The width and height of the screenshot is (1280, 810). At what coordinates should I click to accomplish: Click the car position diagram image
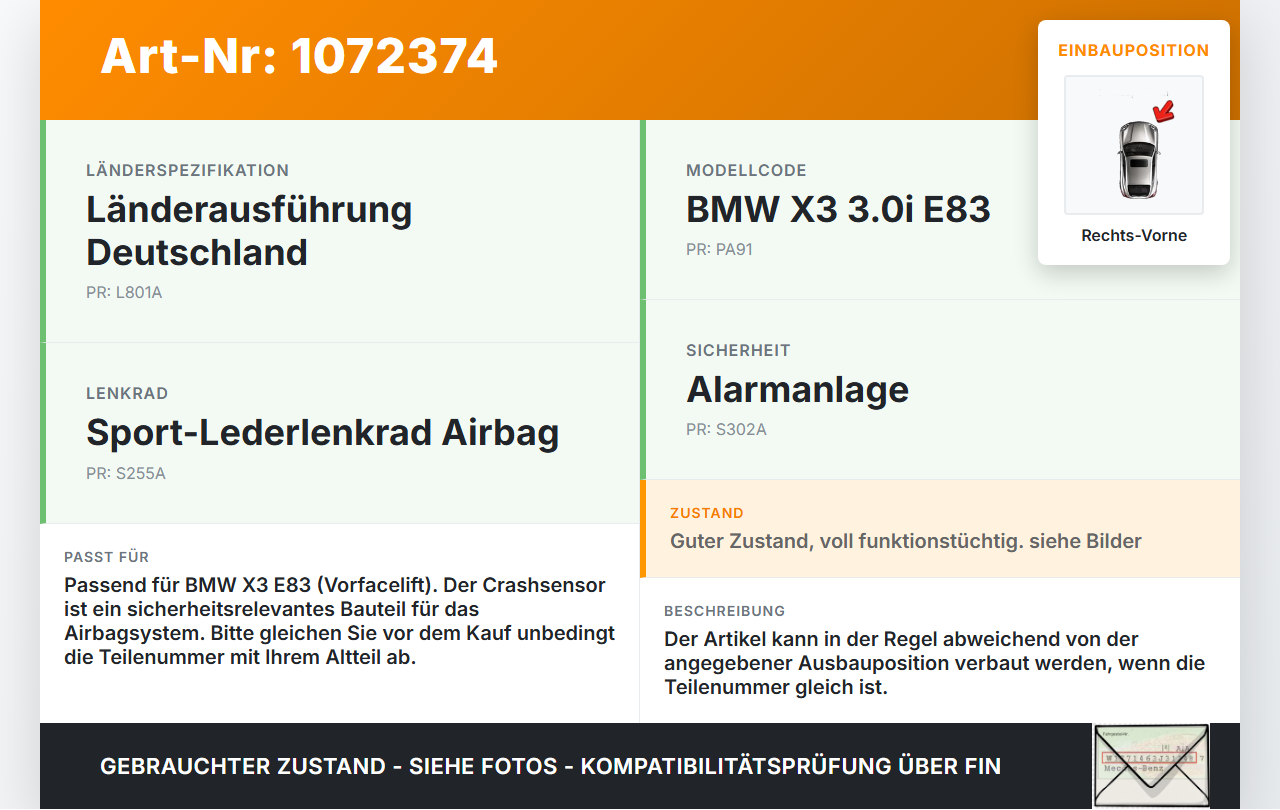pos(1134,145)
